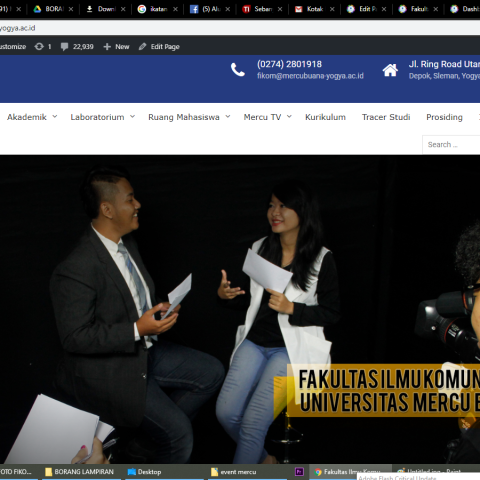Click the fikom@mercubuana-yogya.ac.id email
480x480 pixels.
(310, 76)
